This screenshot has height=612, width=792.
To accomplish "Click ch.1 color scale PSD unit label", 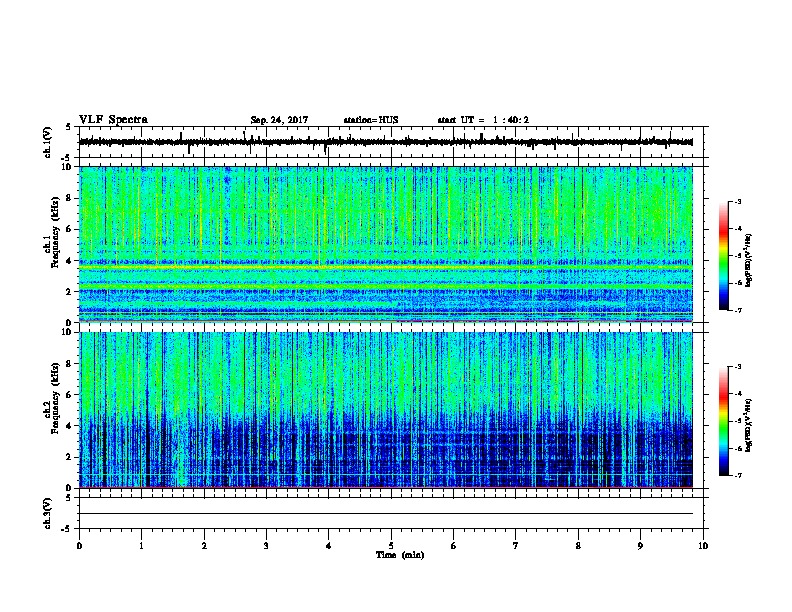I will pos(748,260).
